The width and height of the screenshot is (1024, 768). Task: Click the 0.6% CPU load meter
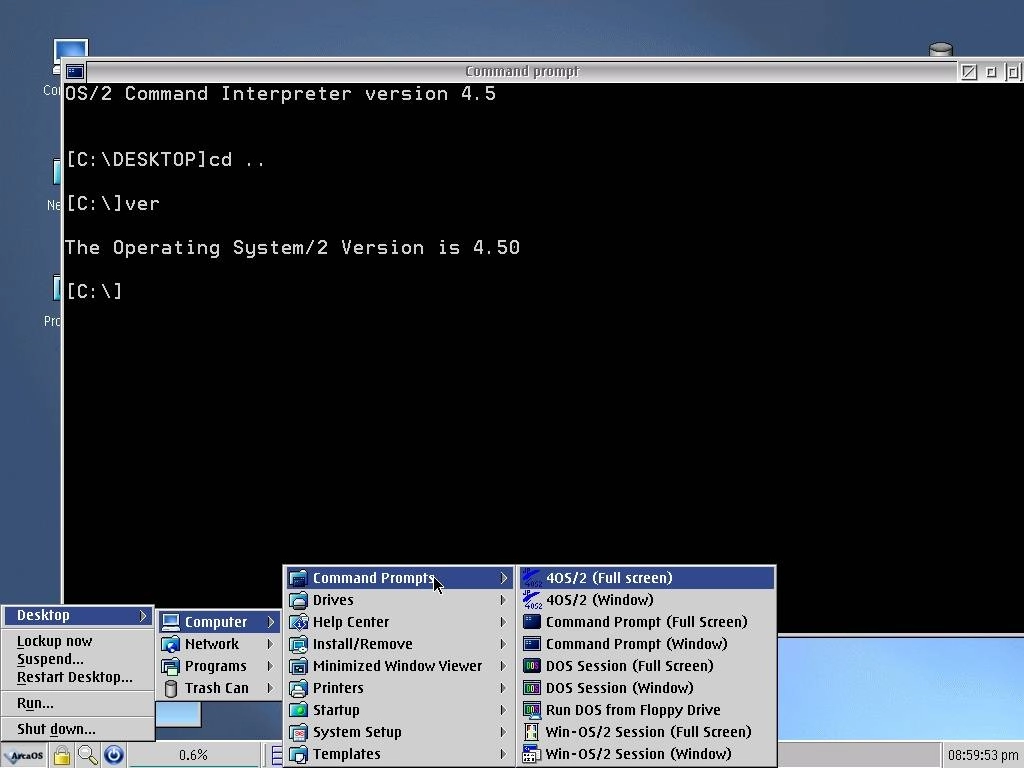[193, 756]
